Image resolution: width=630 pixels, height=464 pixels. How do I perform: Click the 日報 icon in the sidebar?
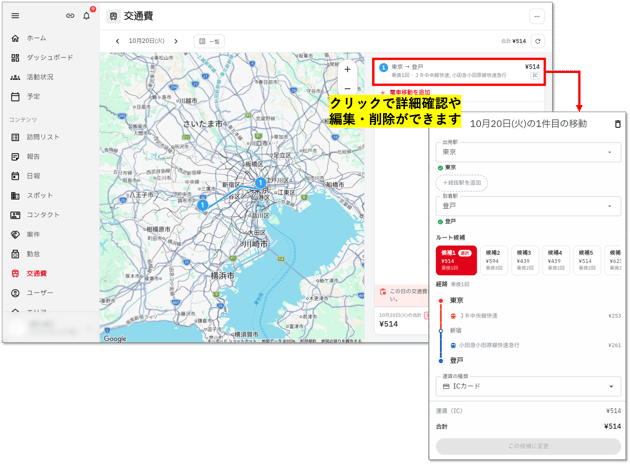[15, 176]
